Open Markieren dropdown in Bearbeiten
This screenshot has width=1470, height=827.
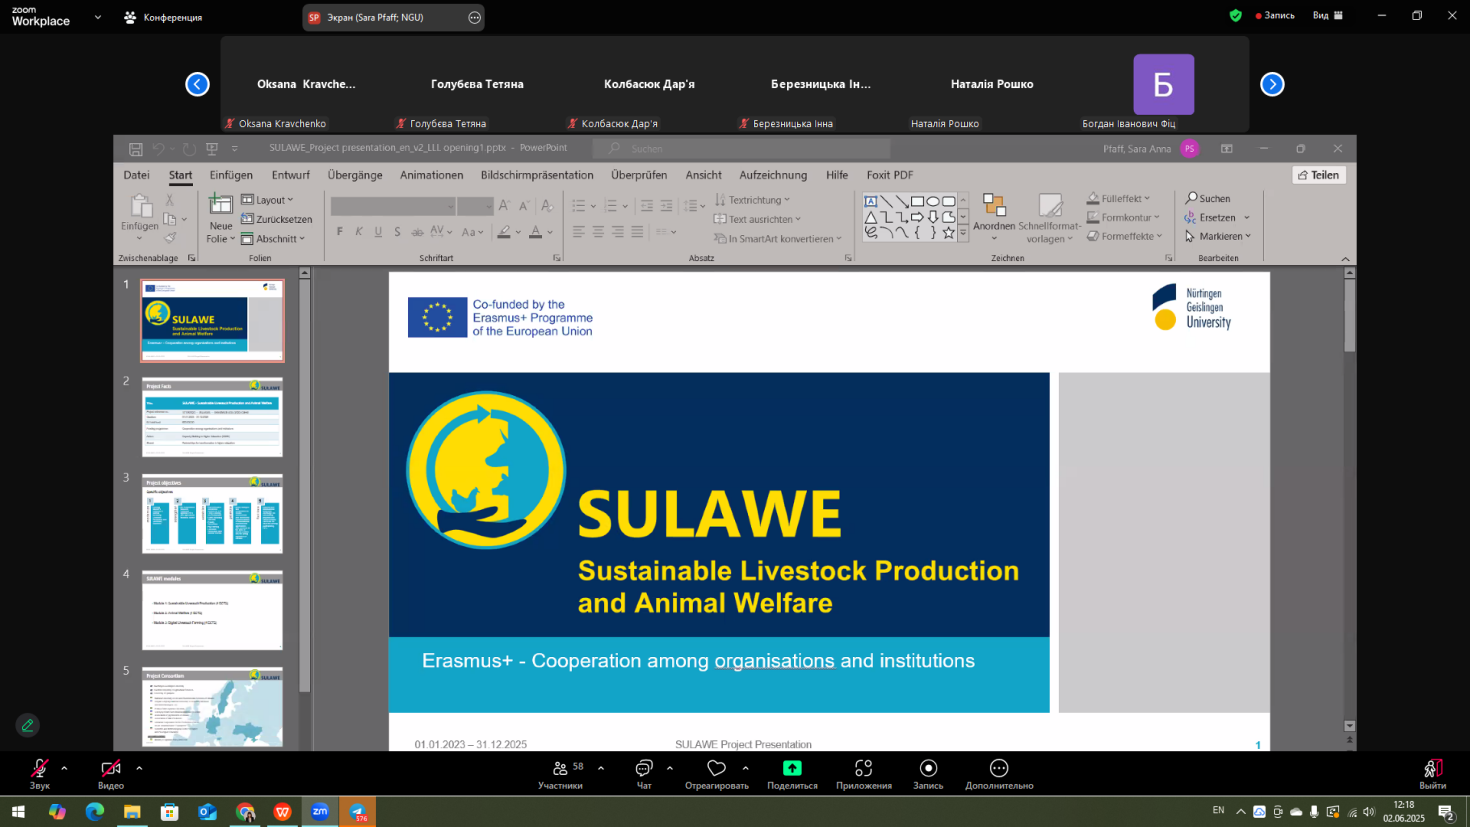(1218, 236)
